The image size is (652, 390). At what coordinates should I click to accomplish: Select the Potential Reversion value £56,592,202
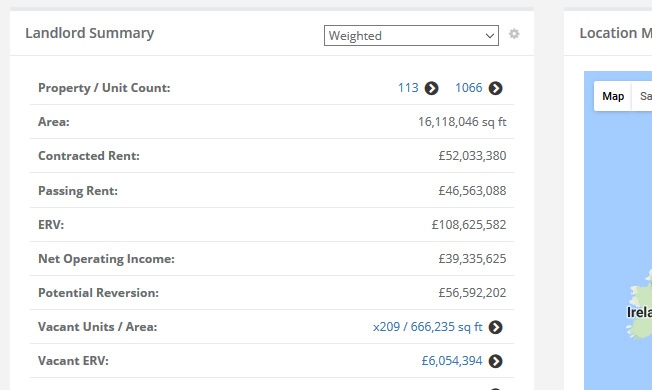[472, 293]
